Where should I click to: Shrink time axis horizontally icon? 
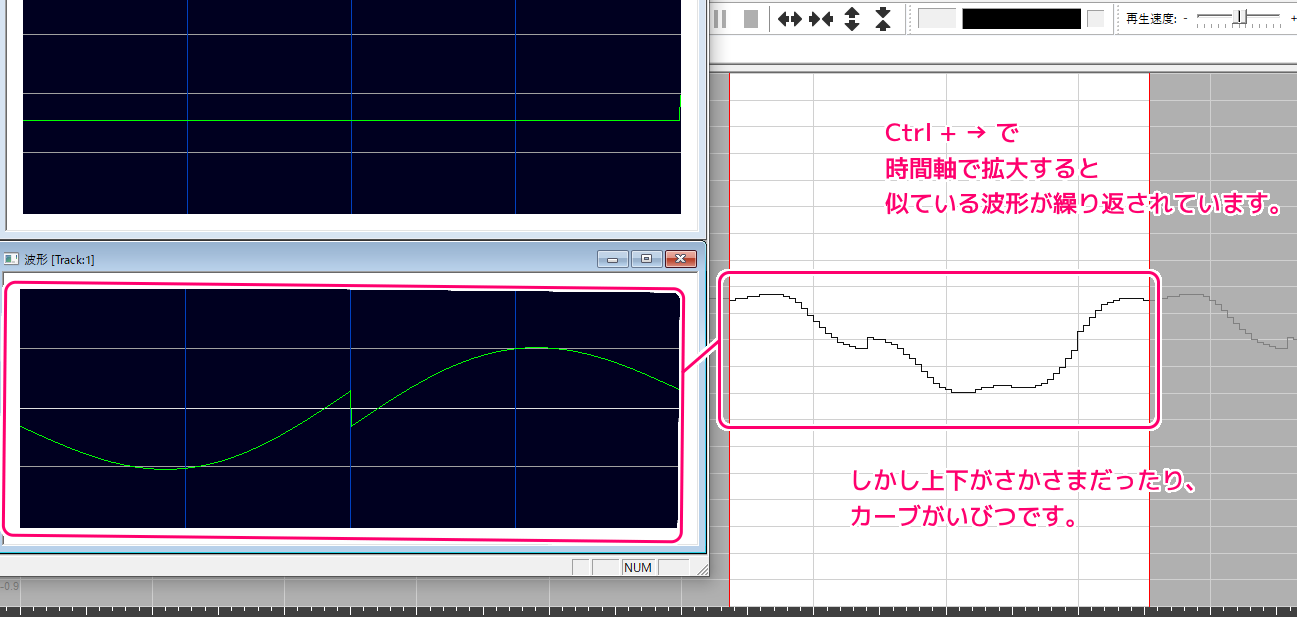tap(821, 18)
